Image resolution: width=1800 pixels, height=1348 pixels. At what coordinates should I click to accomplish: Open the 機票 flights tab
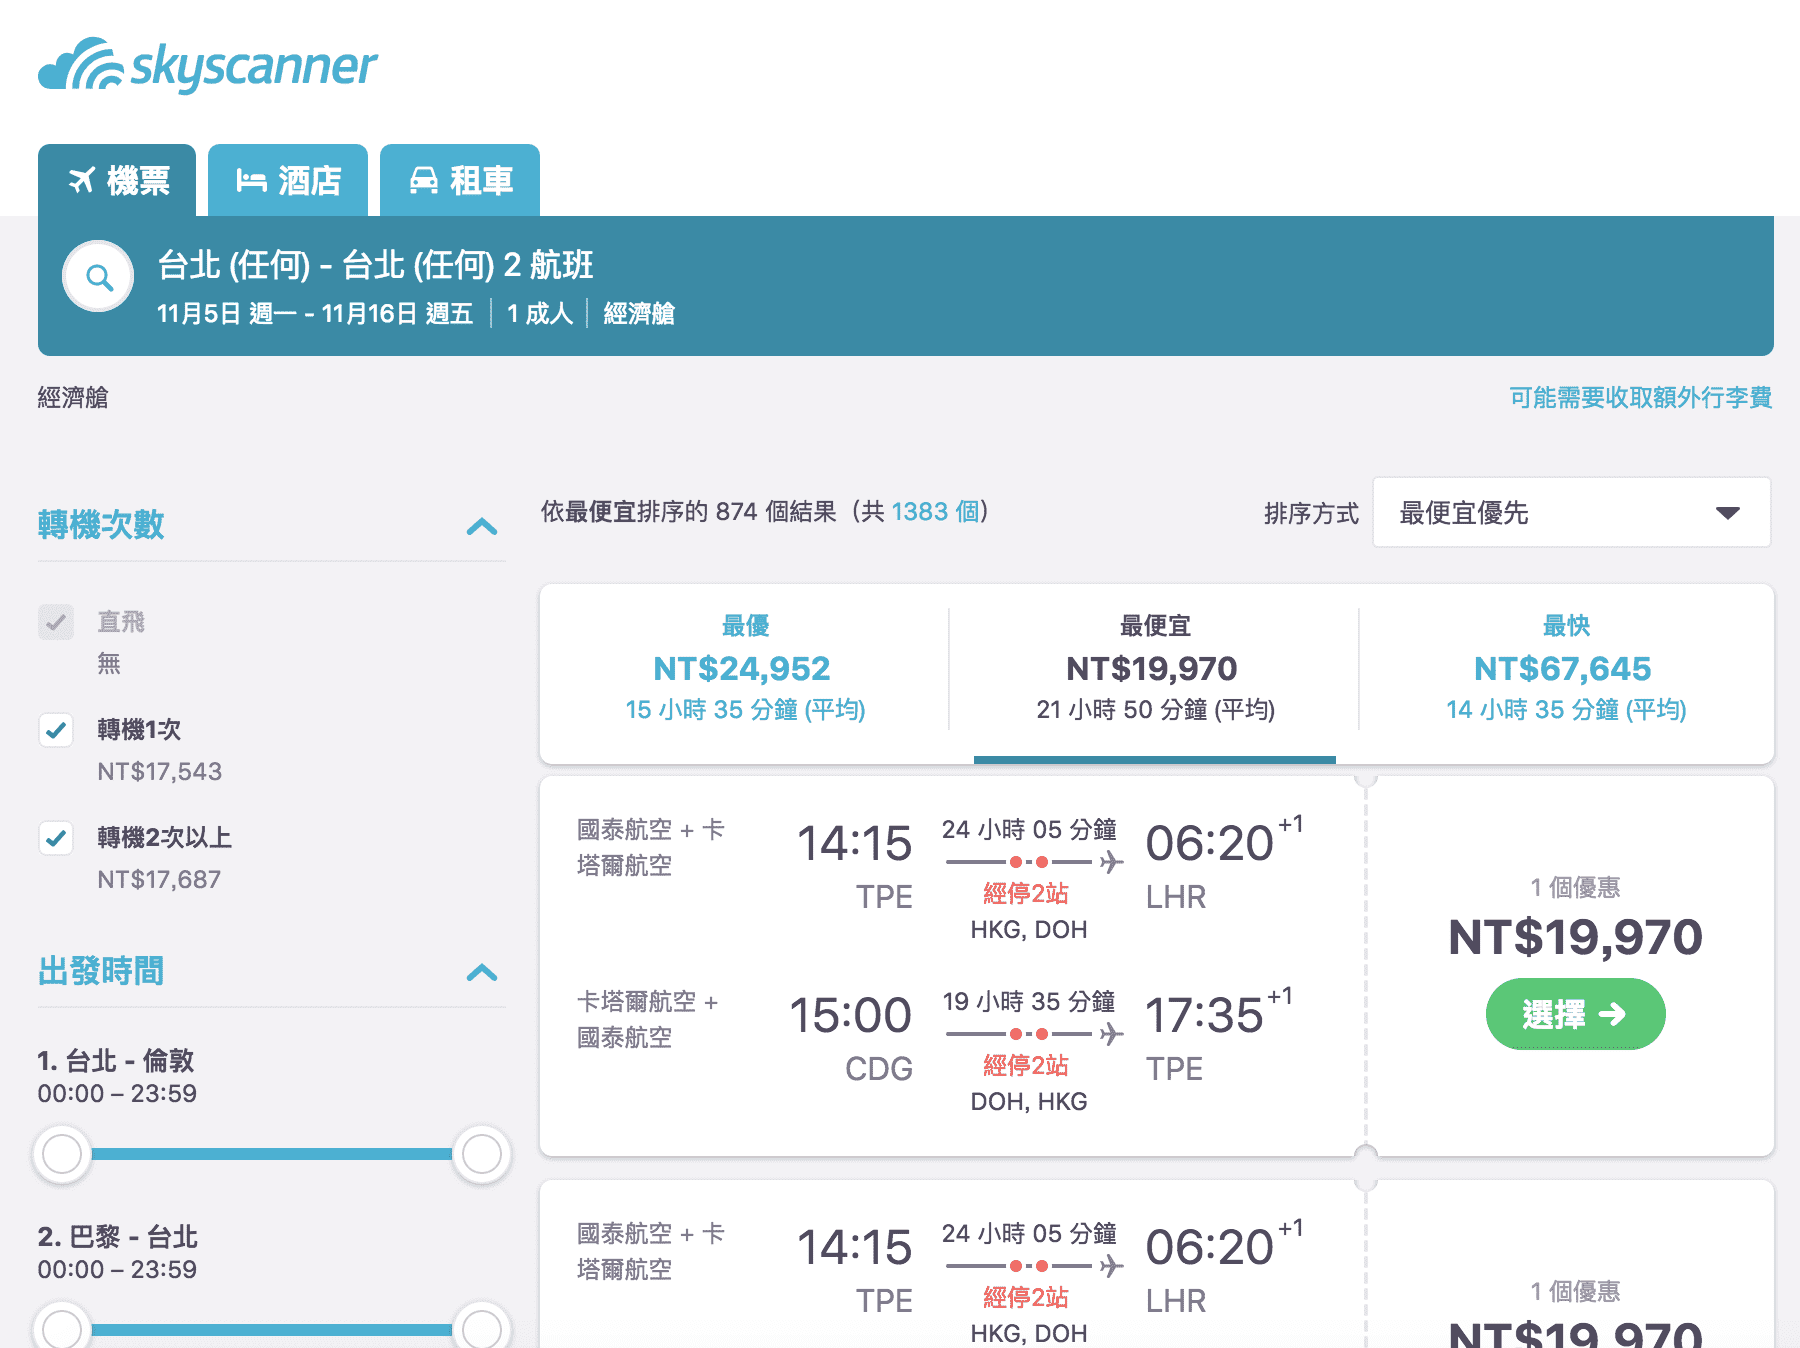pos(117,180)
